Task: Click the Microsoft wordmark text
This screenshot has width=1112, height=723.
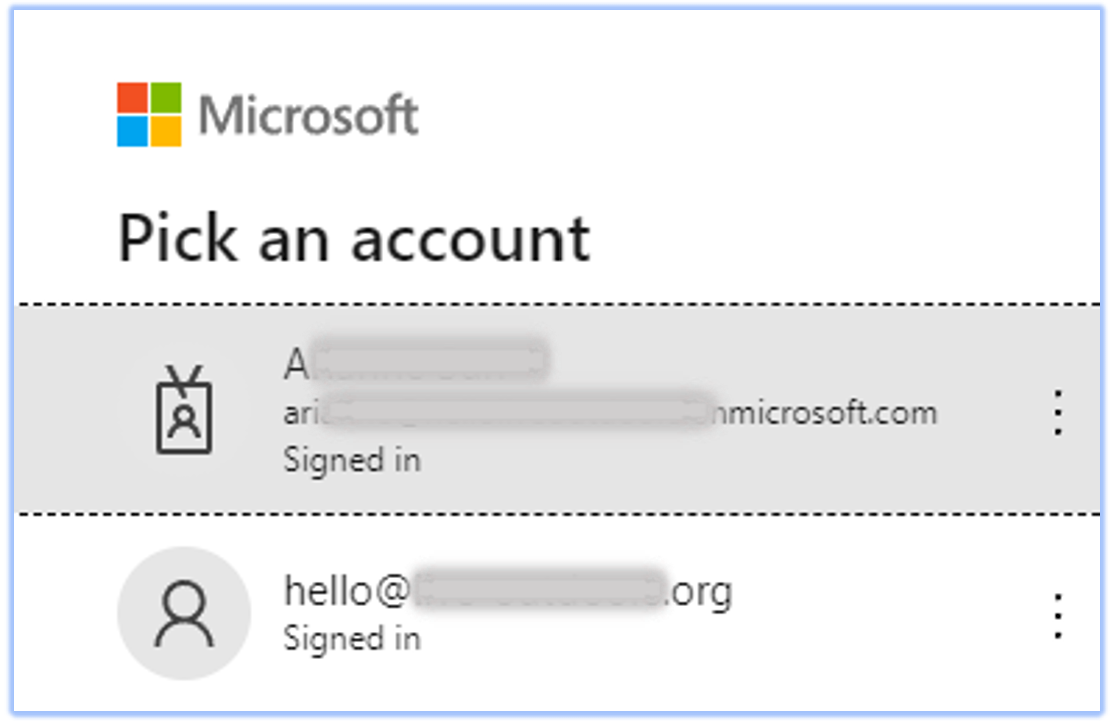Action: [308, 115]
